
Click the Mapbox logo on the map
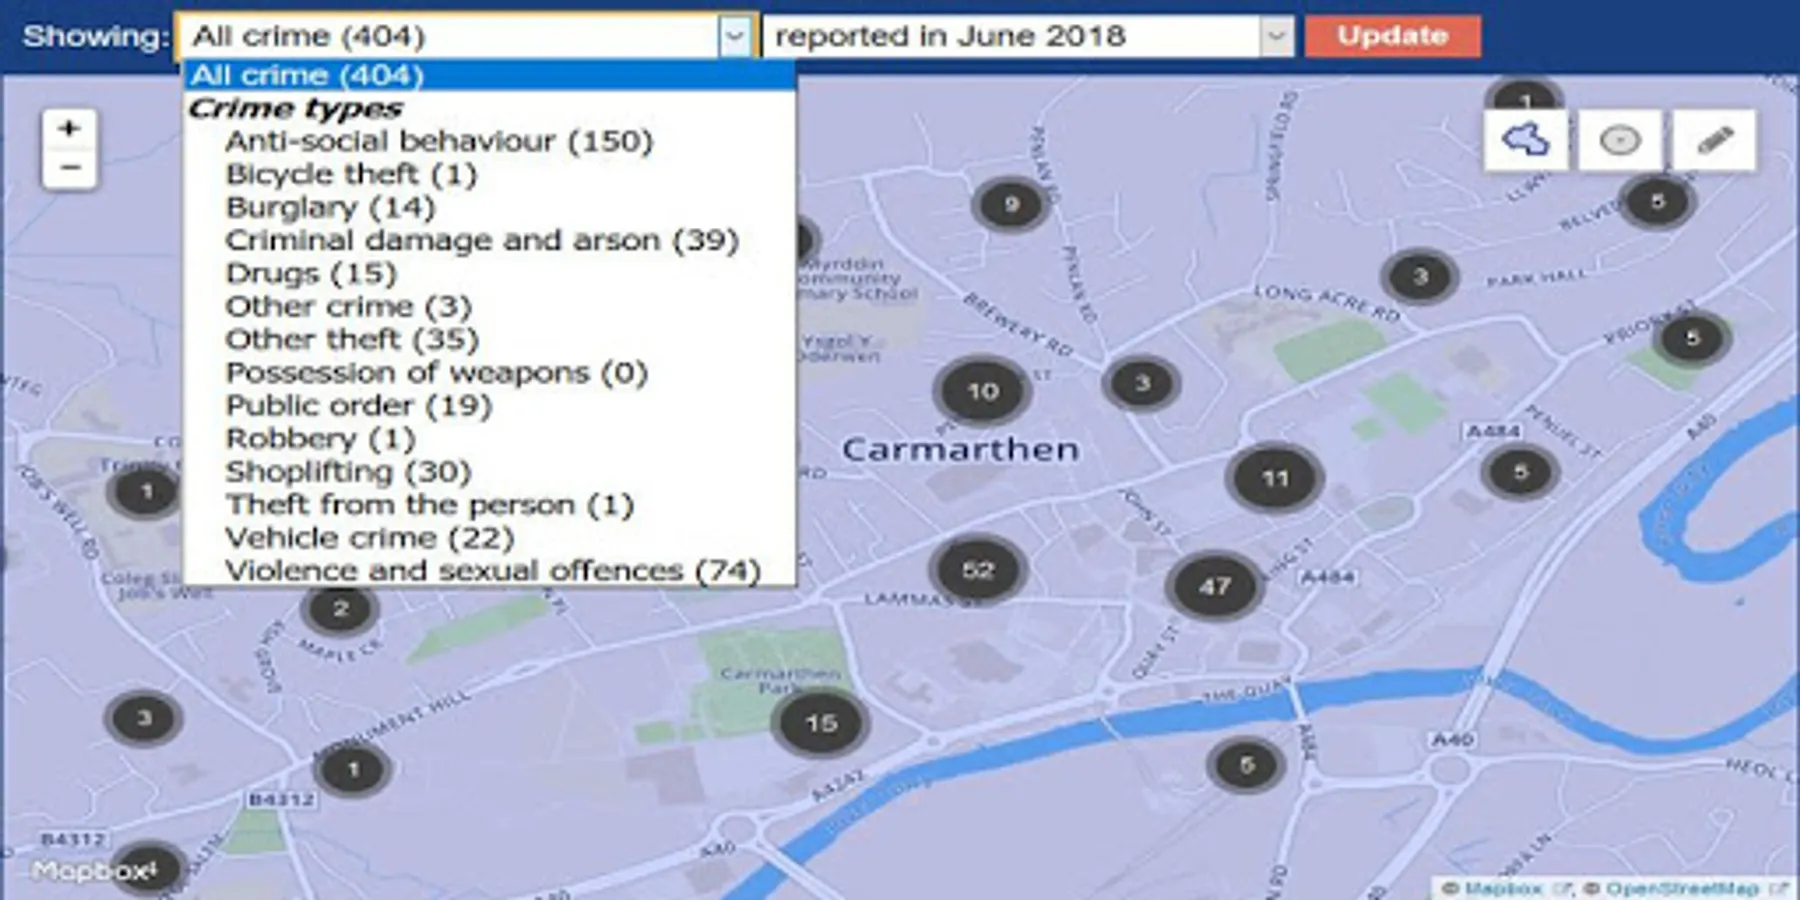[94, 871]
